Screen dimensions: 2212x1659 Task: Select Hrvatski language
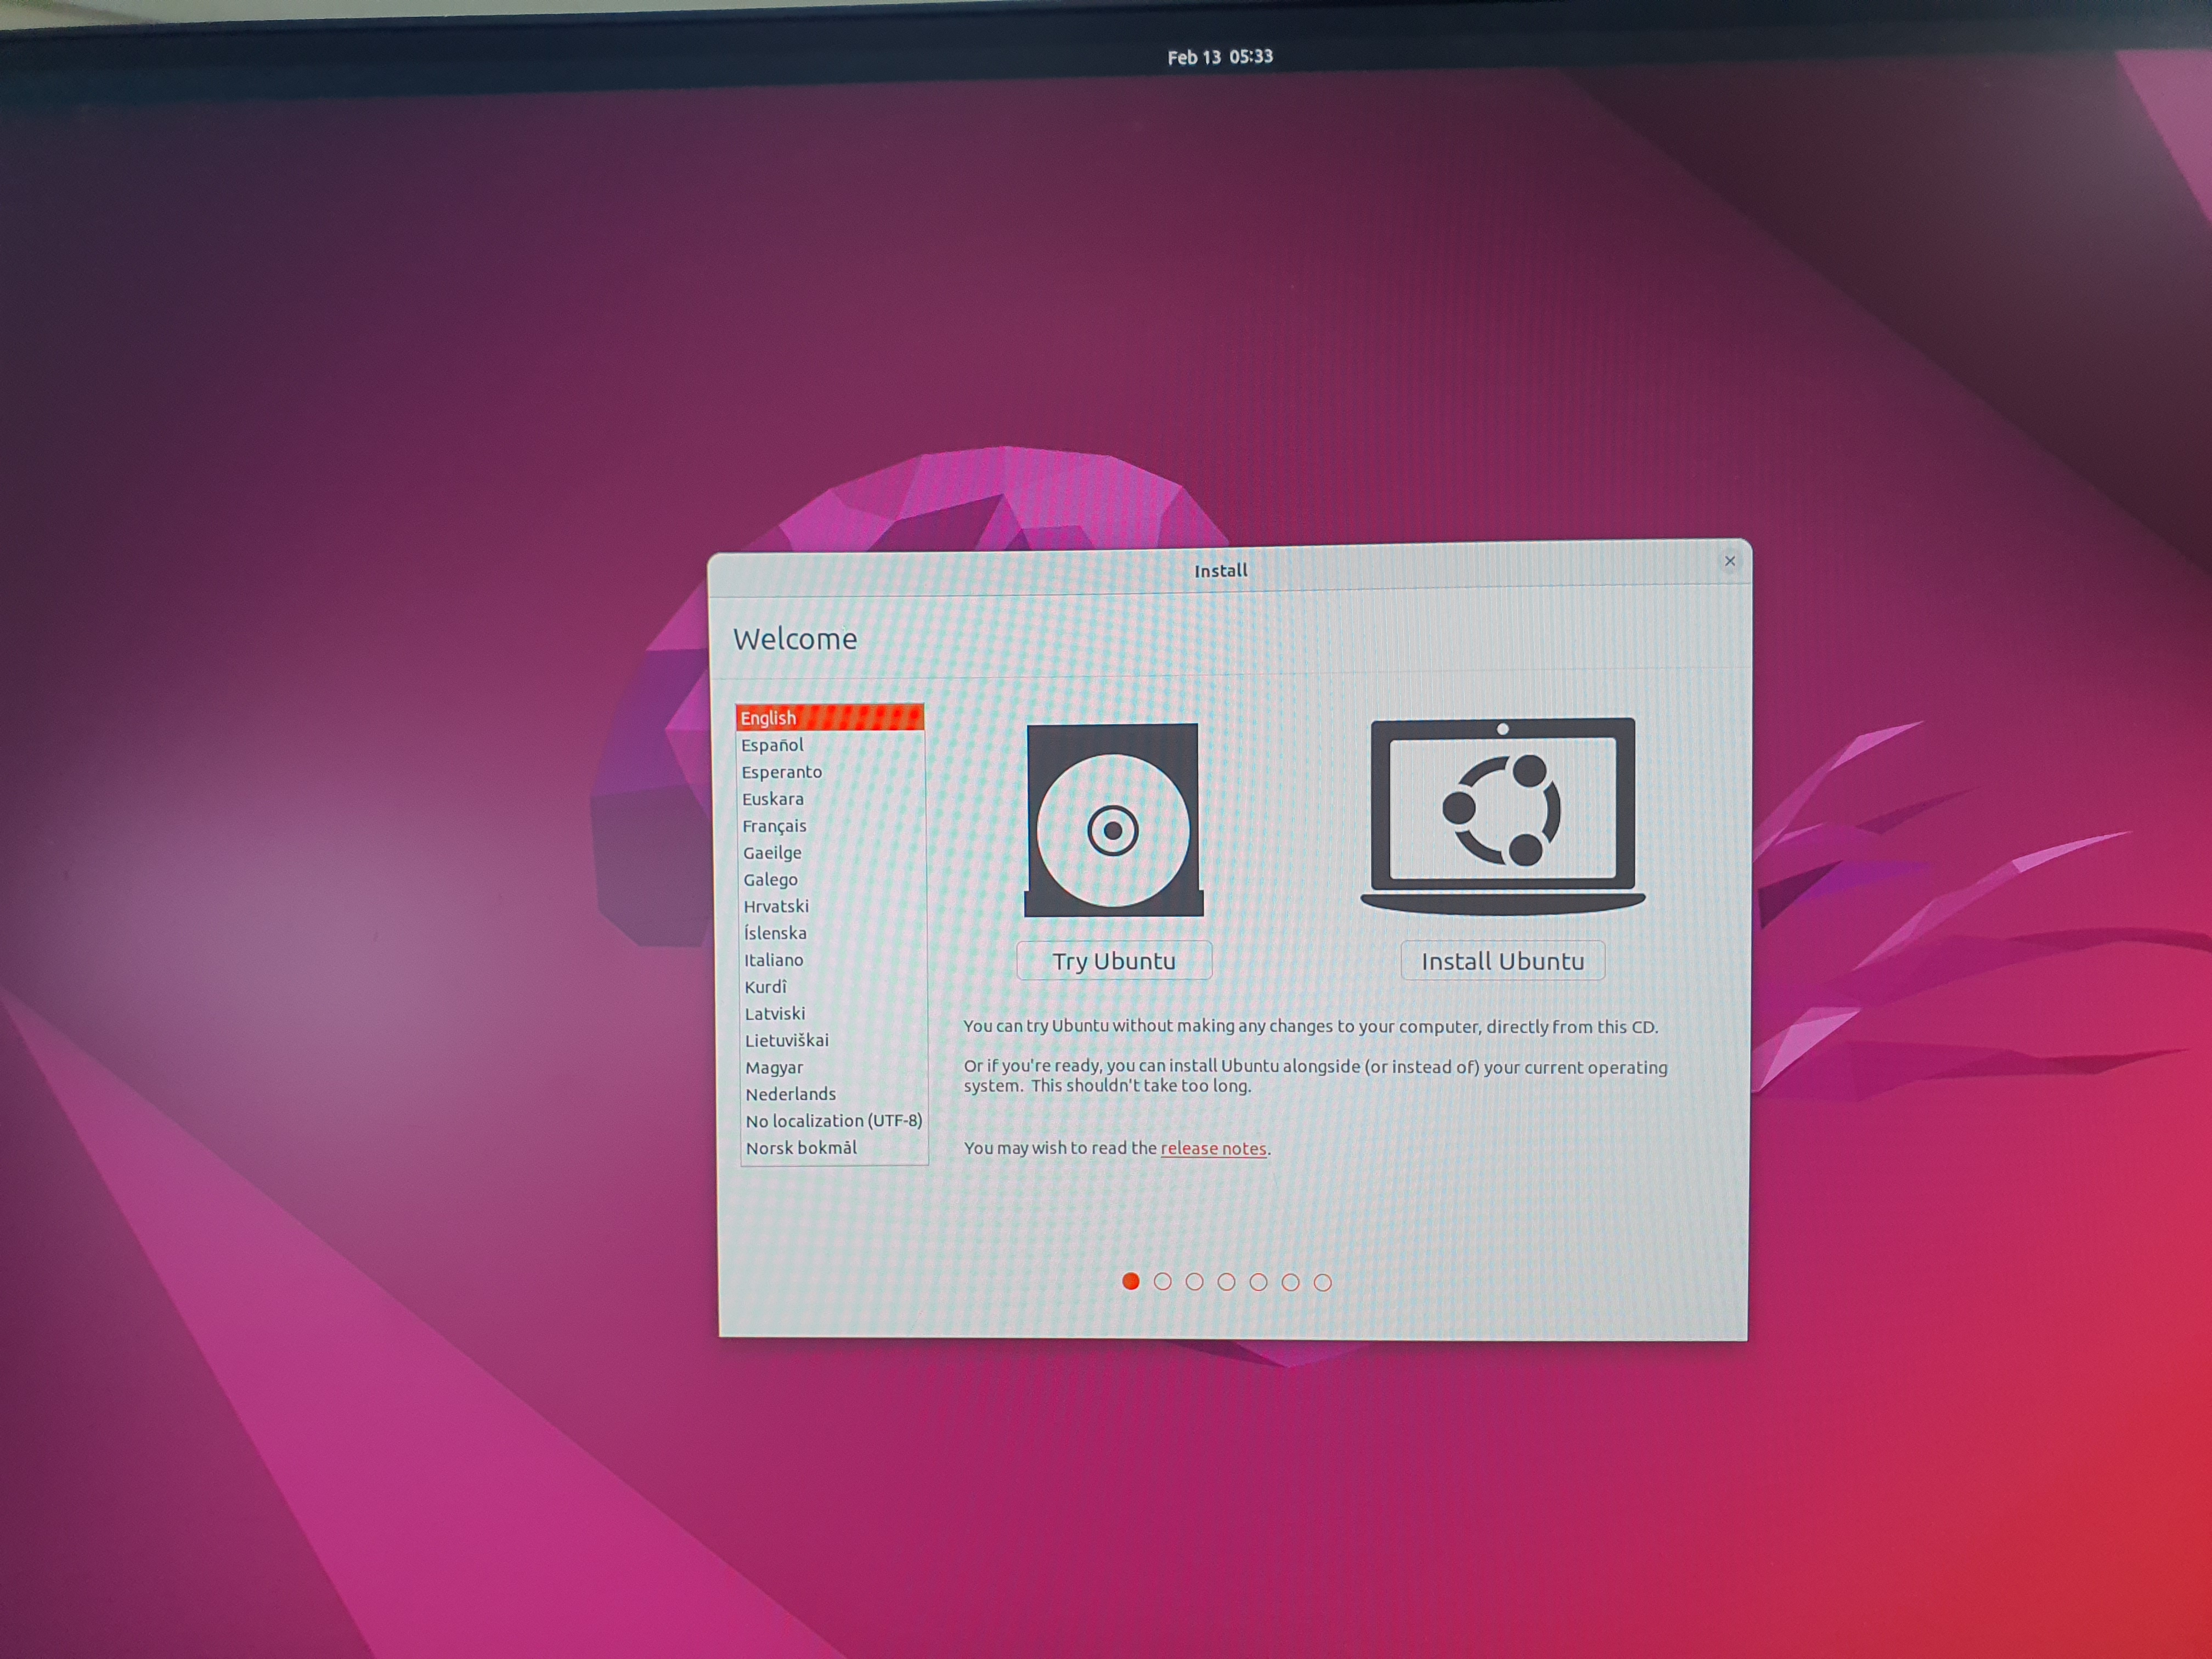(x=833, y=906)
